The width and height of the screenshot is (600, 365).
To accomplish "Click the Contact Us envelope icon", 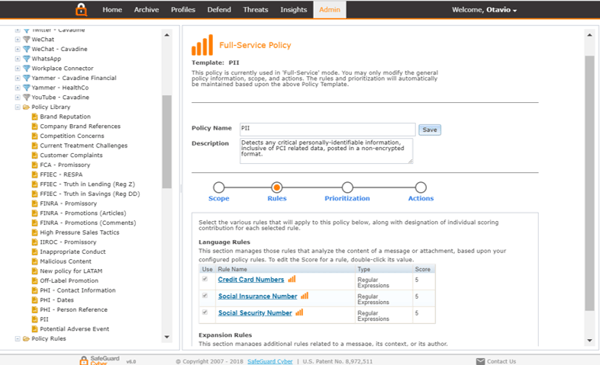I will click(x=480, y=361).
